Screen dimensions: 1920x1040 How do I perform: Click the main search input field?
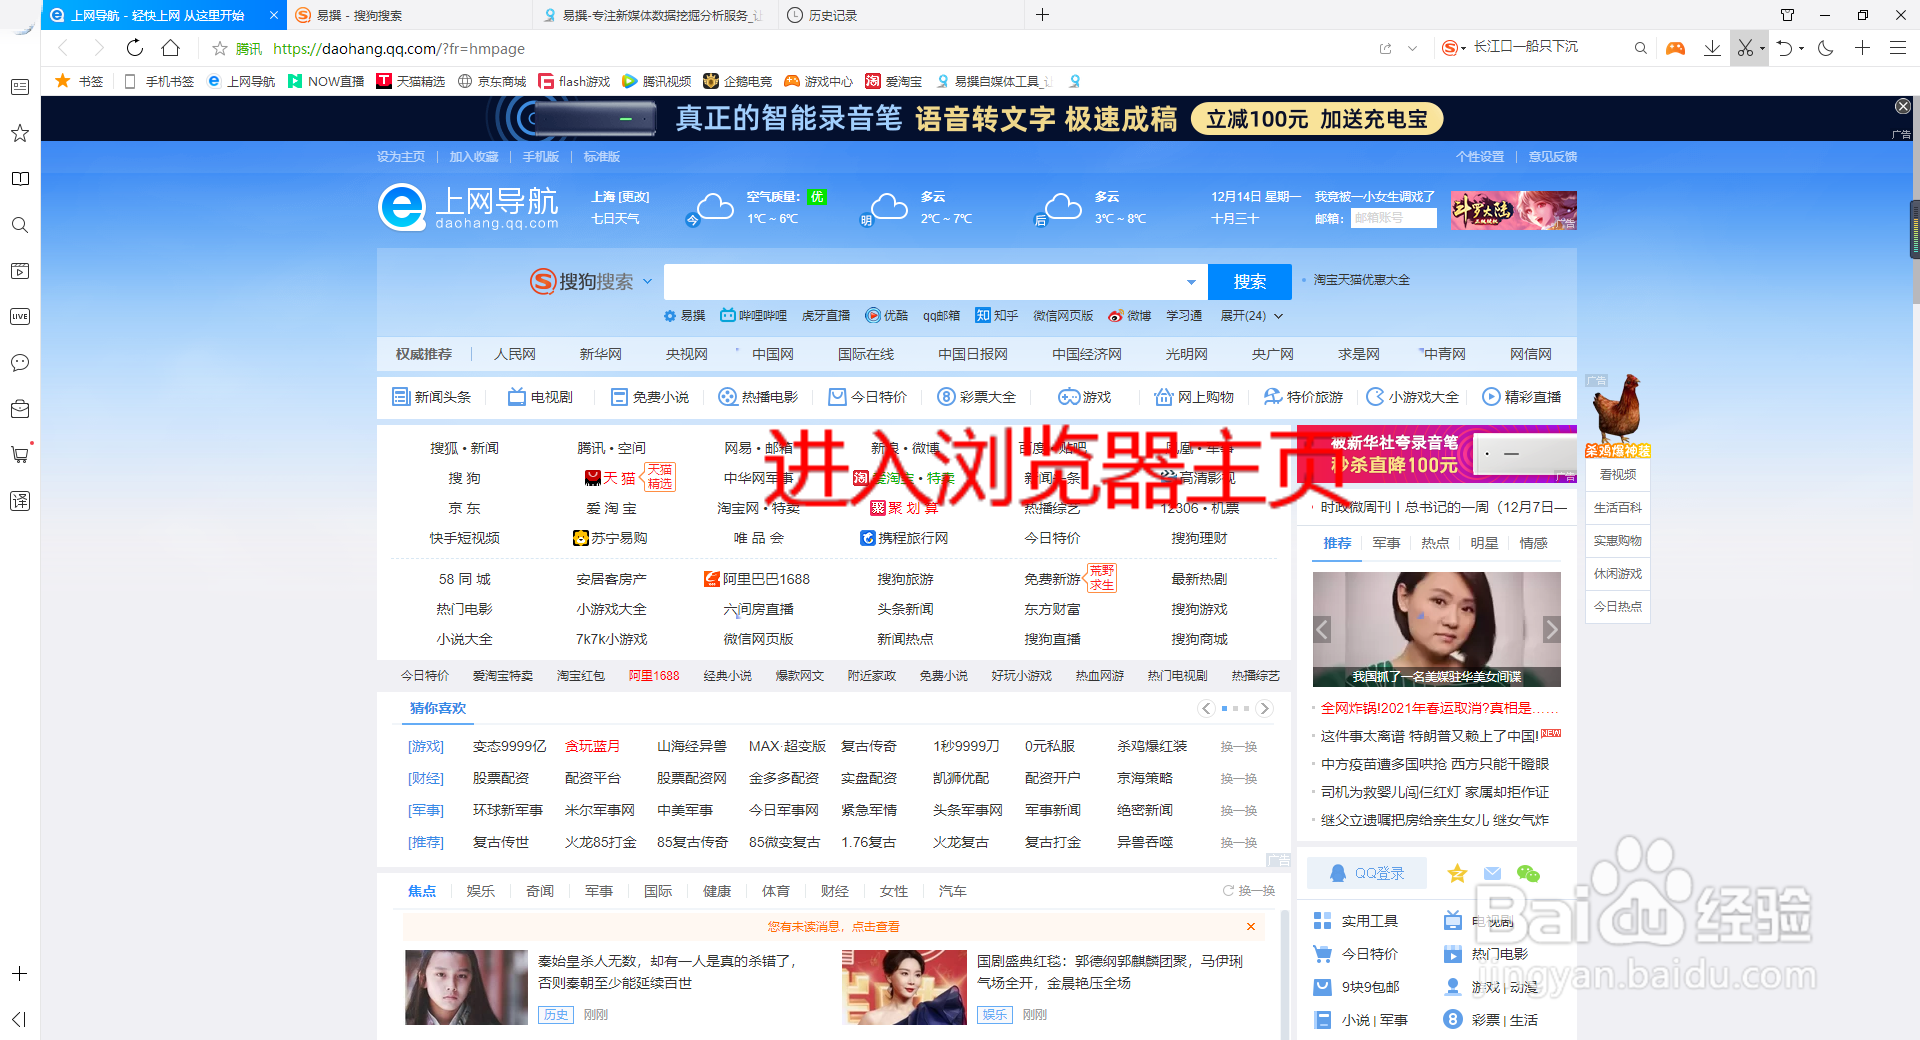tap(935, 282)
